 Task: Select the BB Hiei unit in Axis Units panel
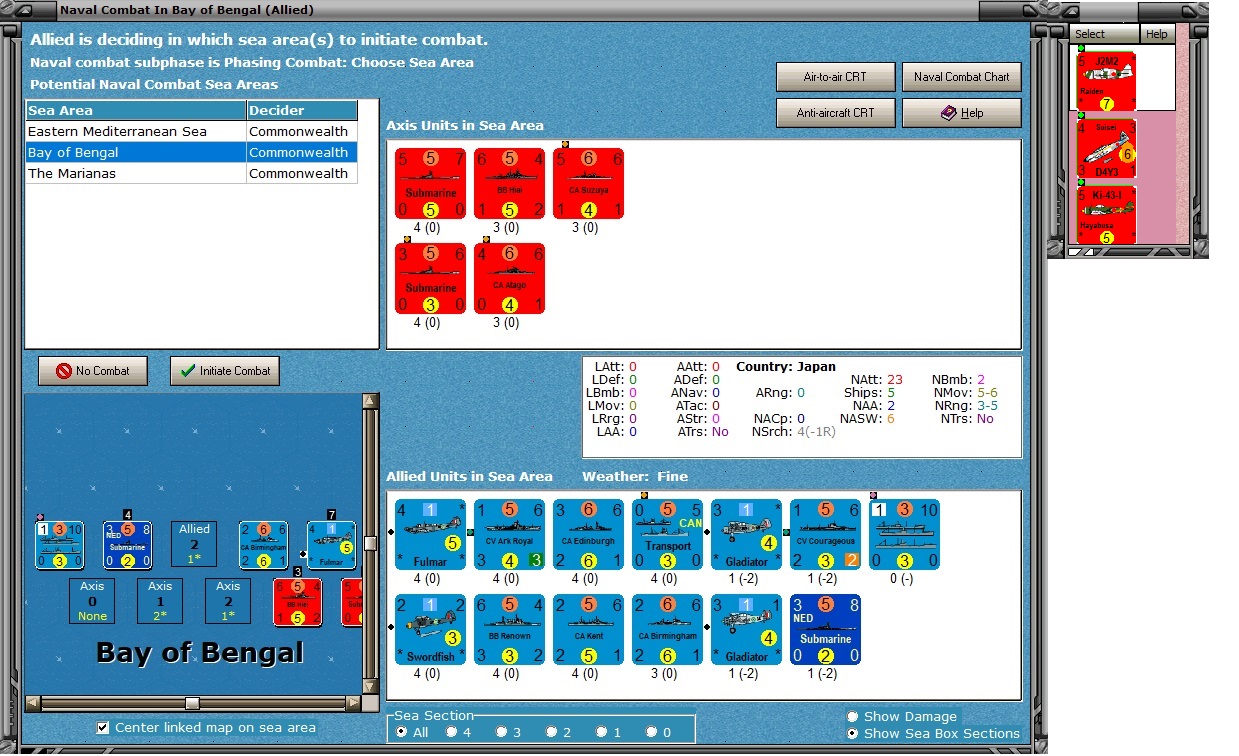(x=509, y=183)
